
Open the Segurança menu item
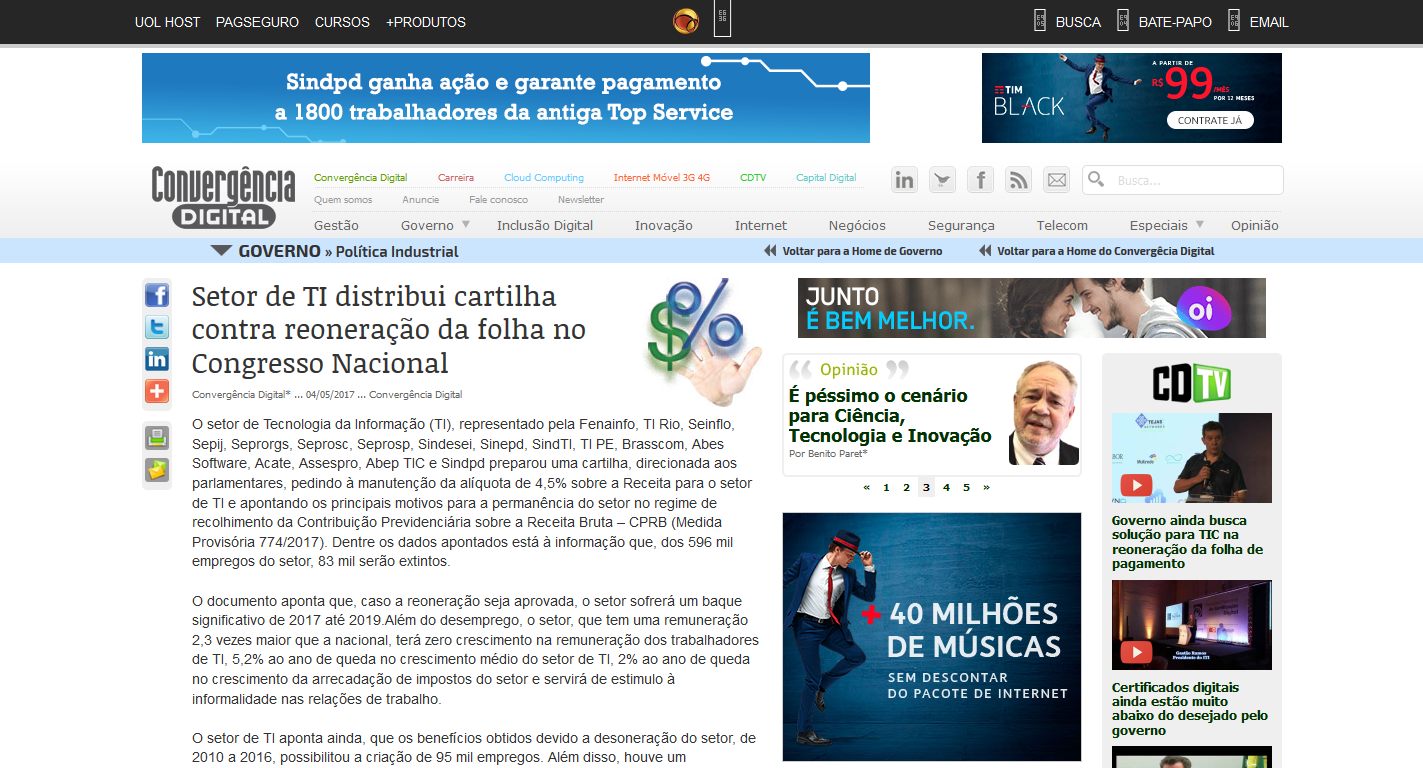coord(961,226)
